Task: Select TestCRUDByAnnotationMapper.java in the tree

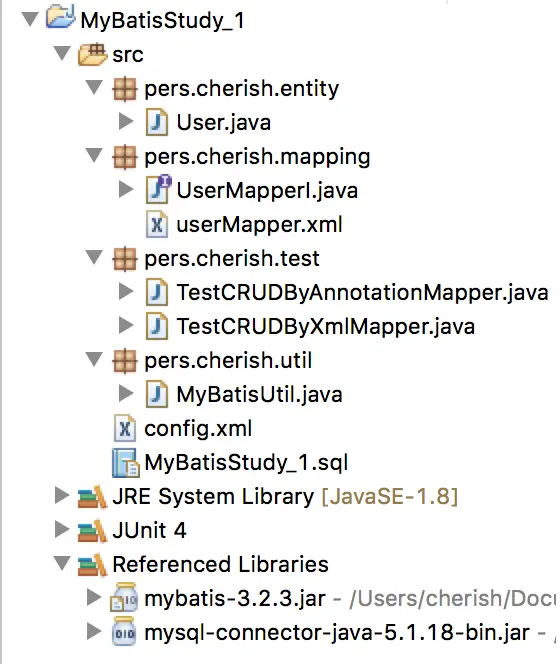Action: (x=362, y=292)
